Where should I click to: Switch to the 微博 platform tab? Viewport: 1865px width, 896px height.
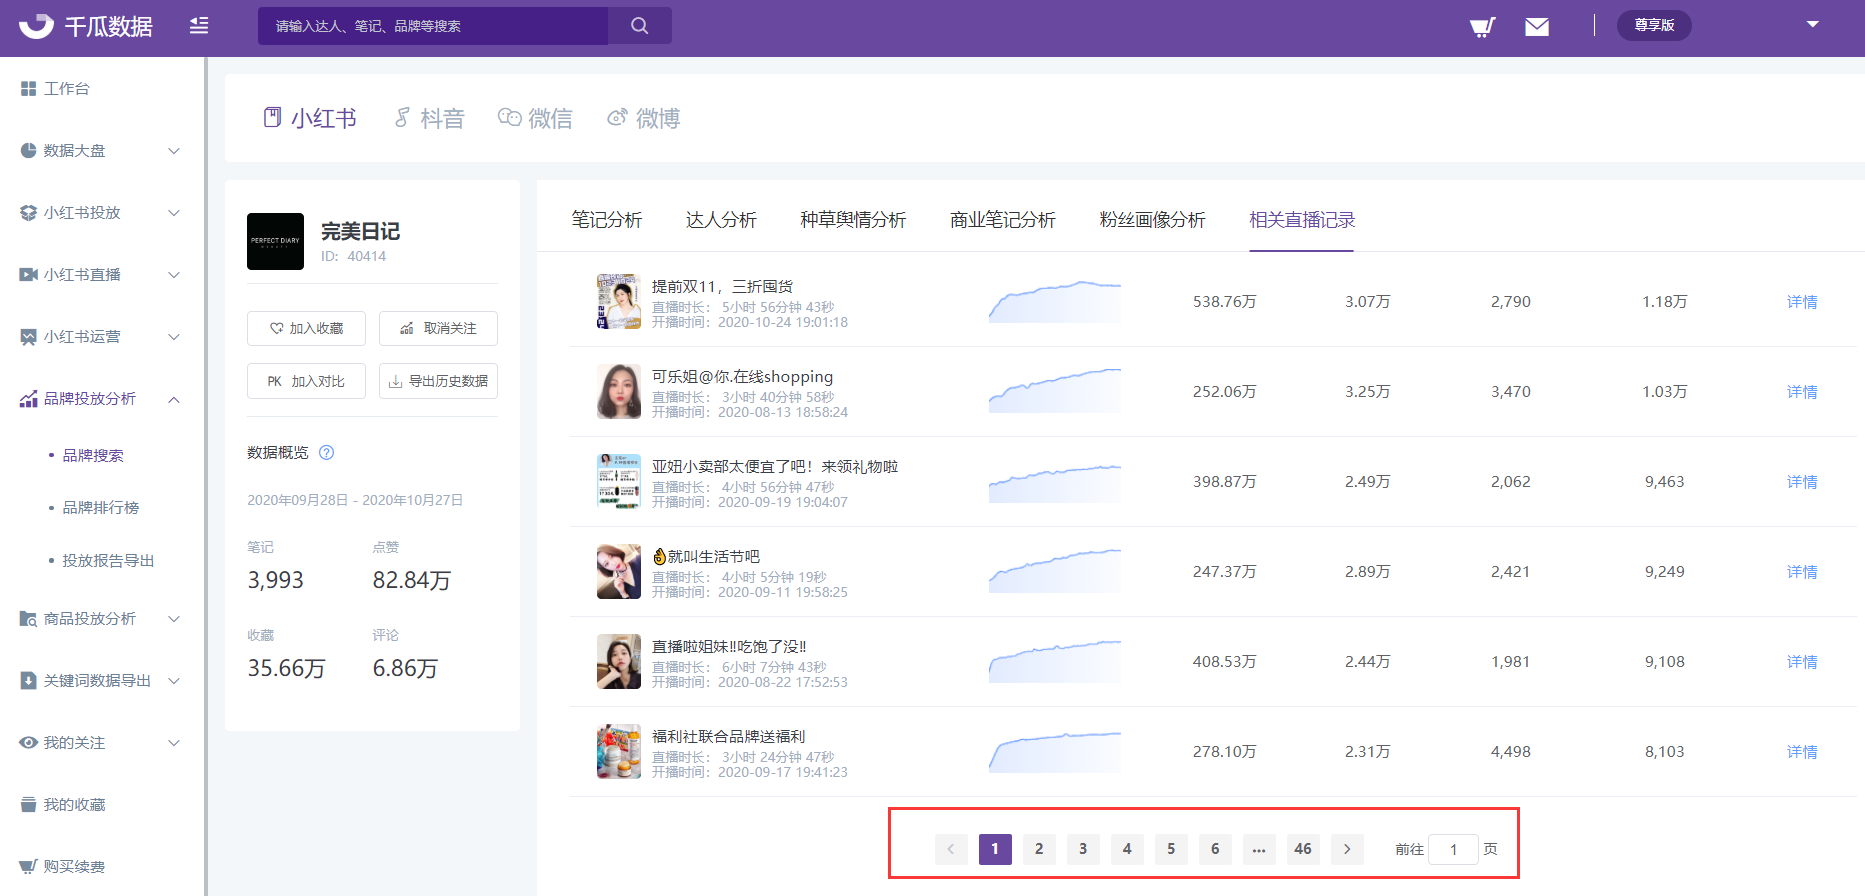[643, 118]
